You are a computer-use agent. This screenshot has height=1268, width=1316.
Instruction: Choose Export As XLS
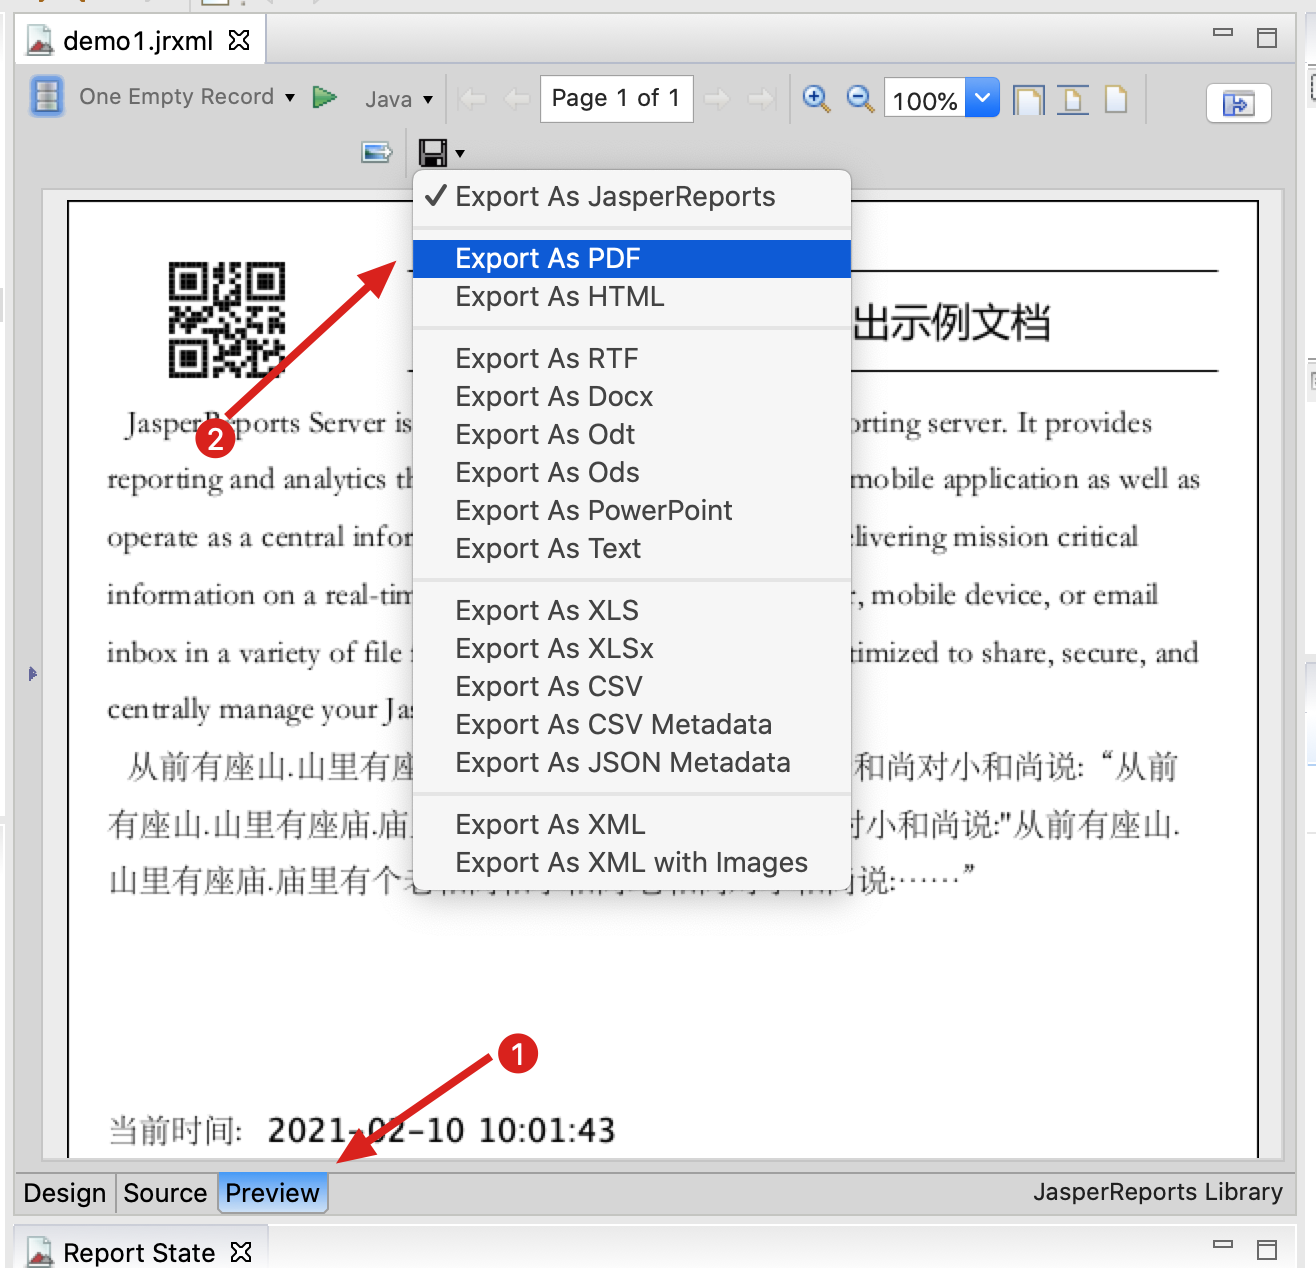point(632,611)
